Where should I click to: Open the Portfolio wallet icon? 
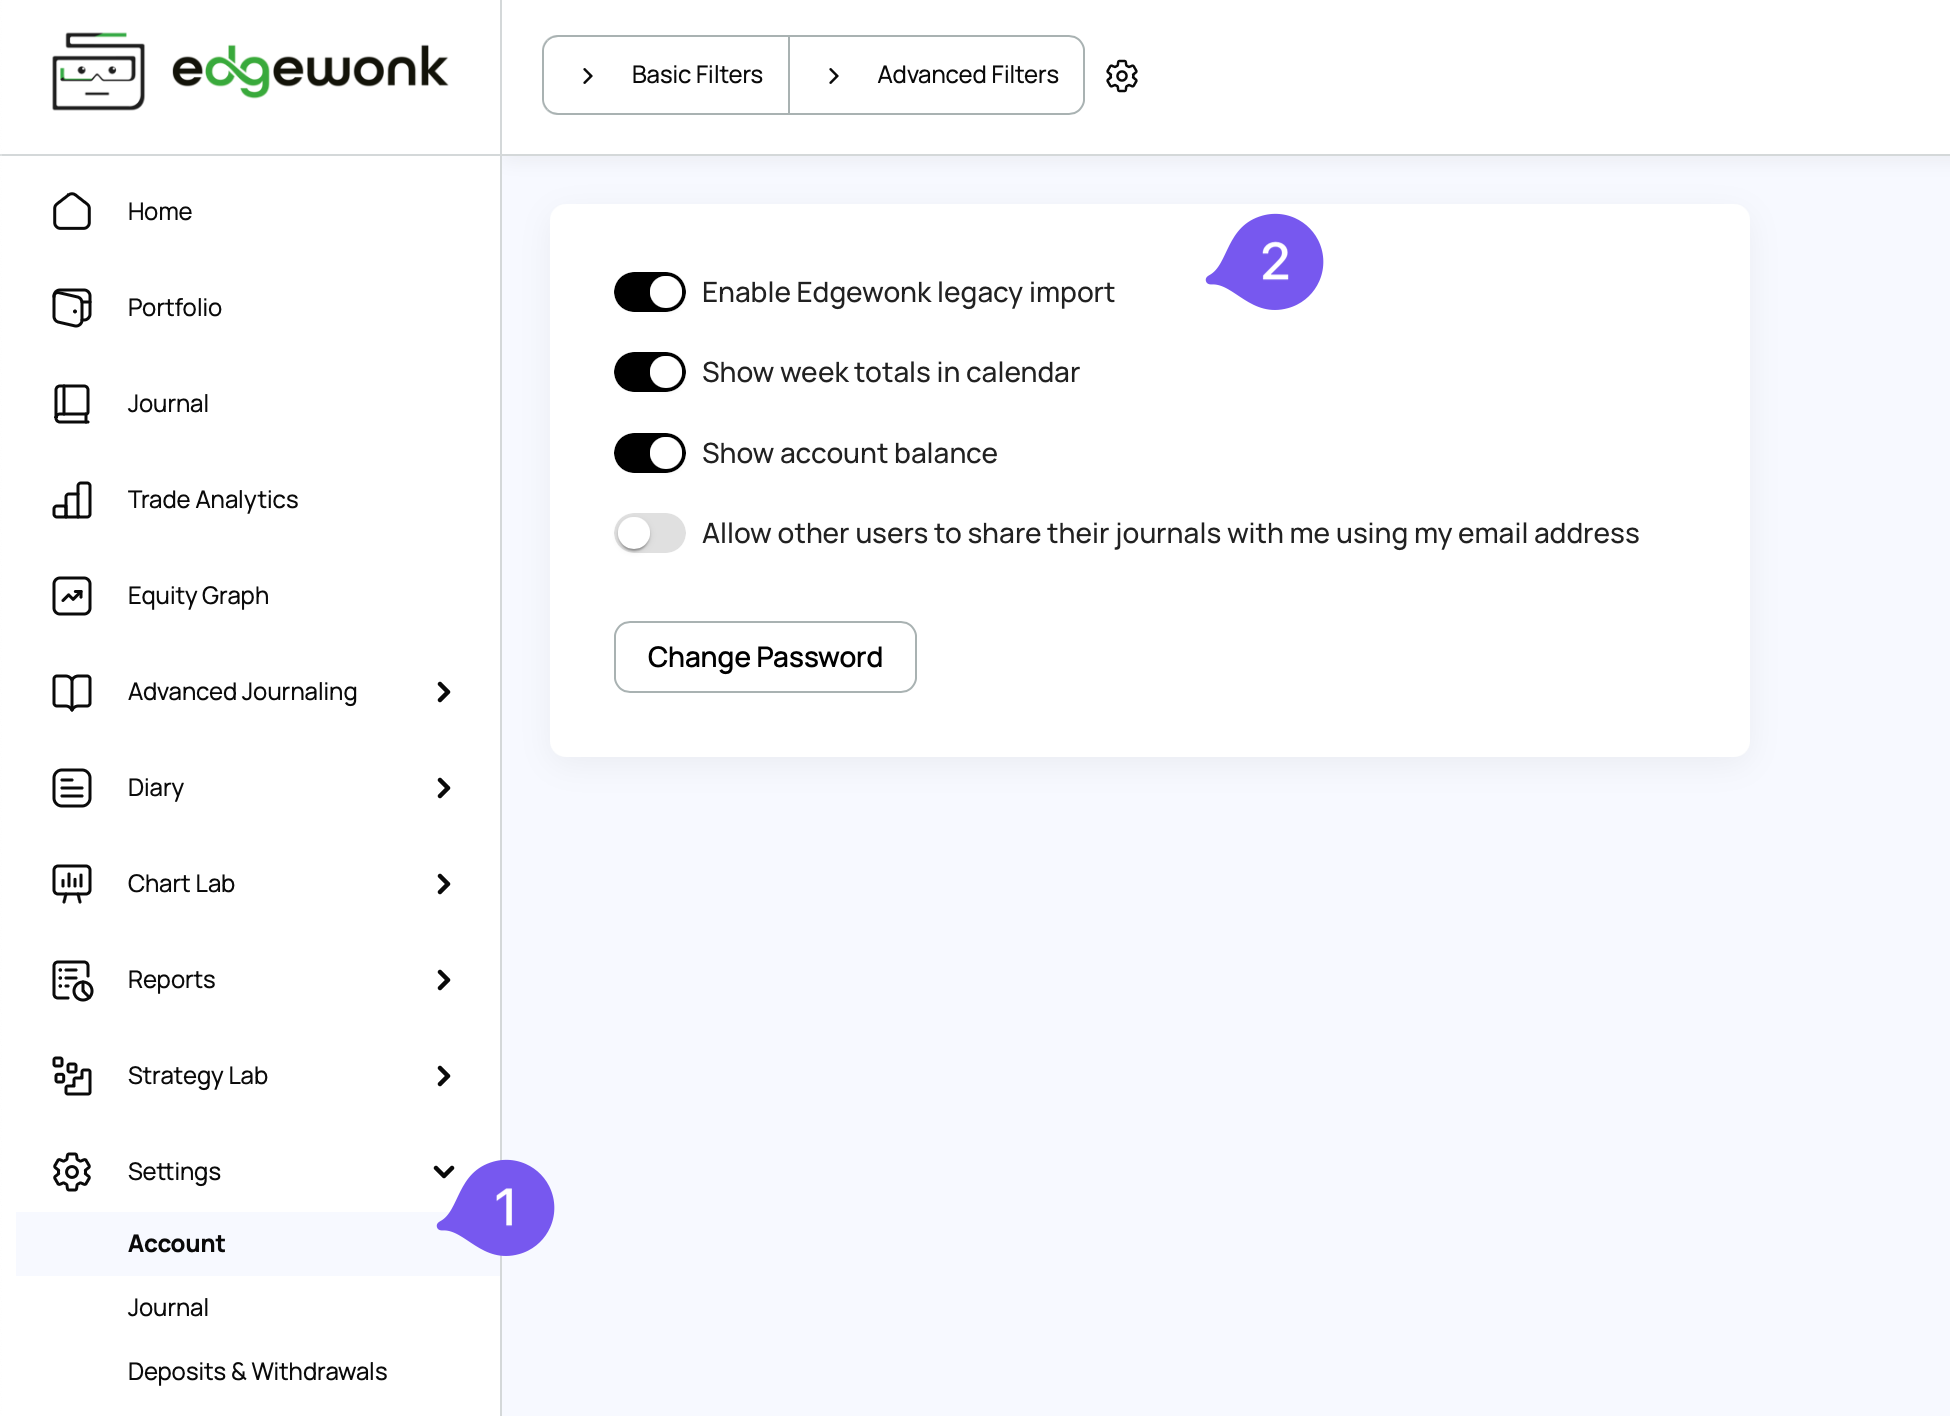pyautogui.click(x=72, y=307)
